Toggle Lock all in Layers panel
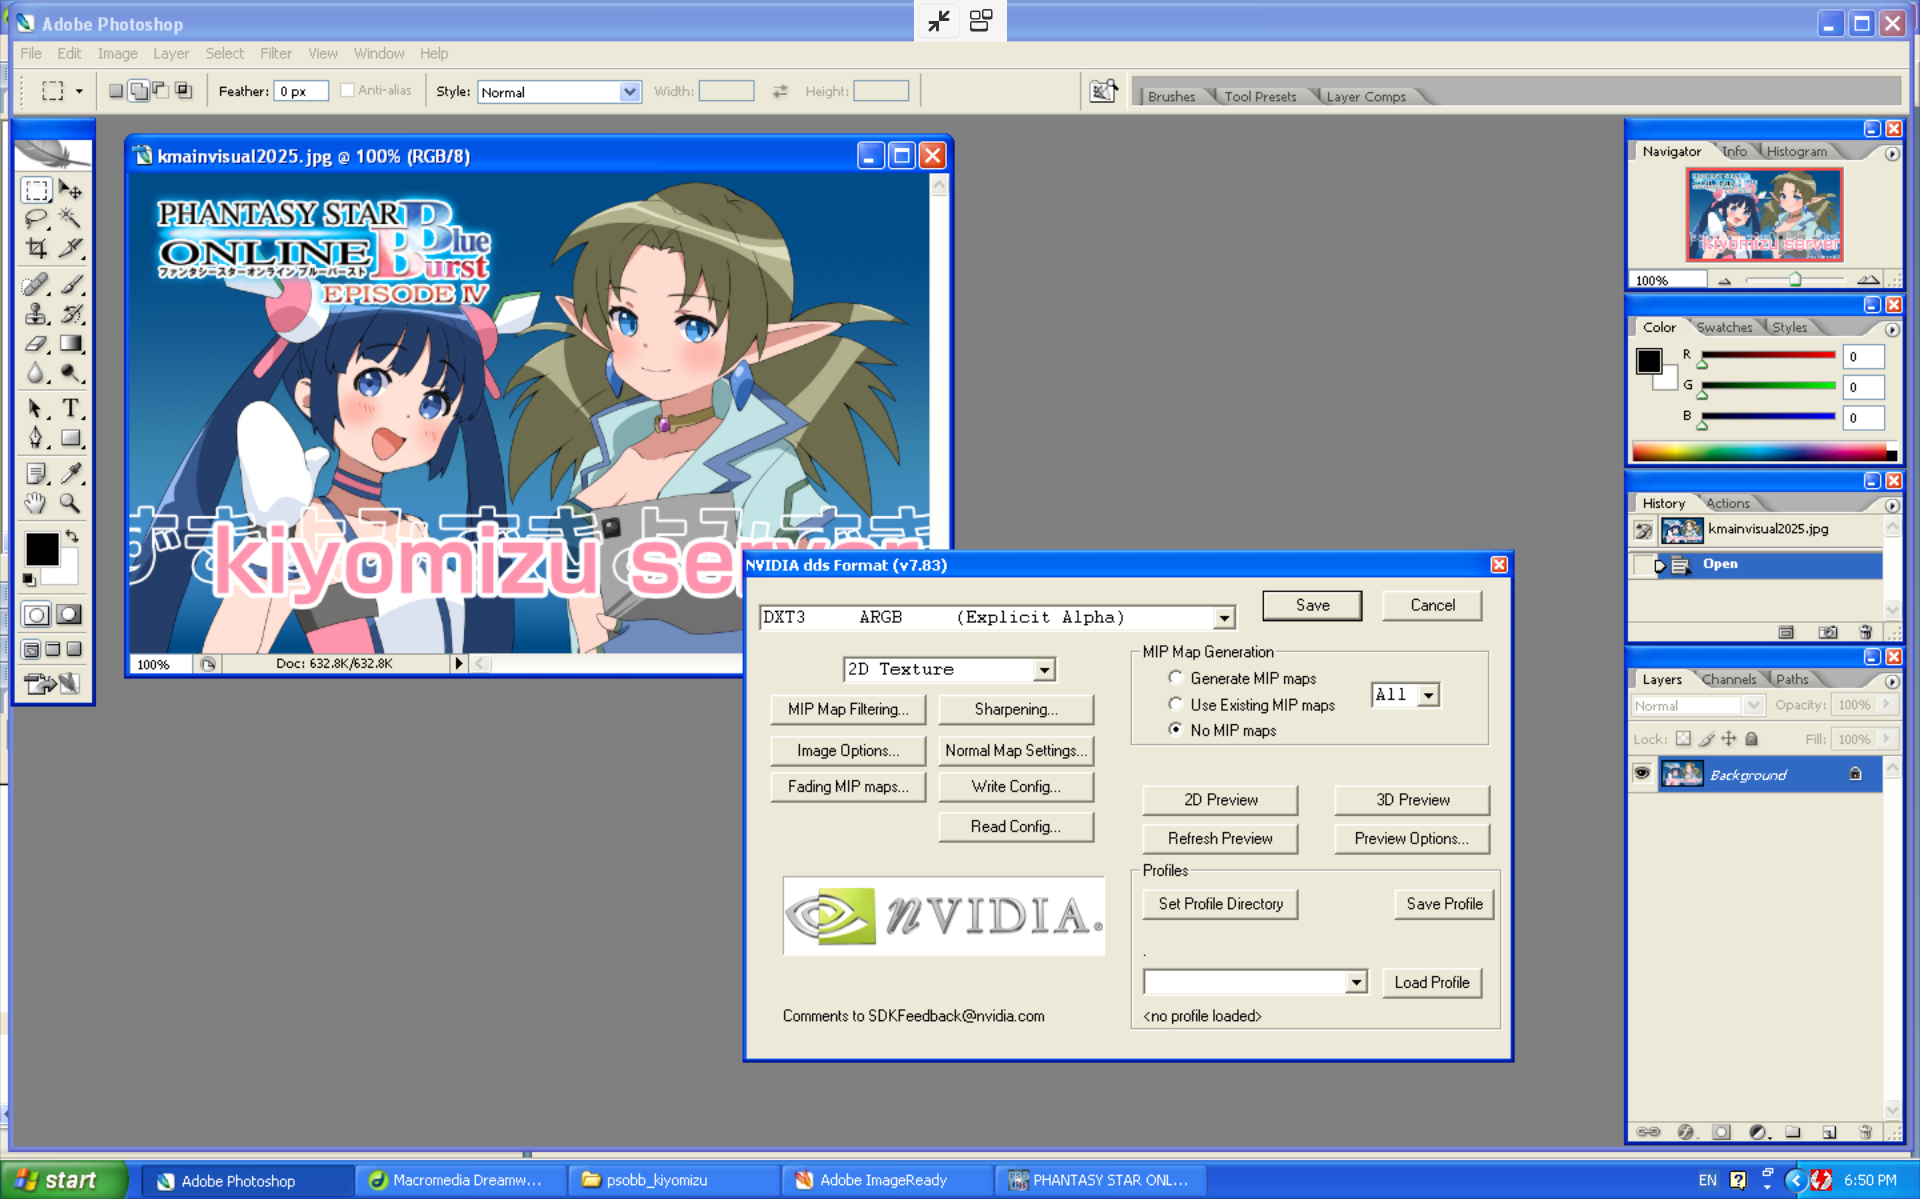This screenshot has width=1920, height=1199. click(1751, 739)
